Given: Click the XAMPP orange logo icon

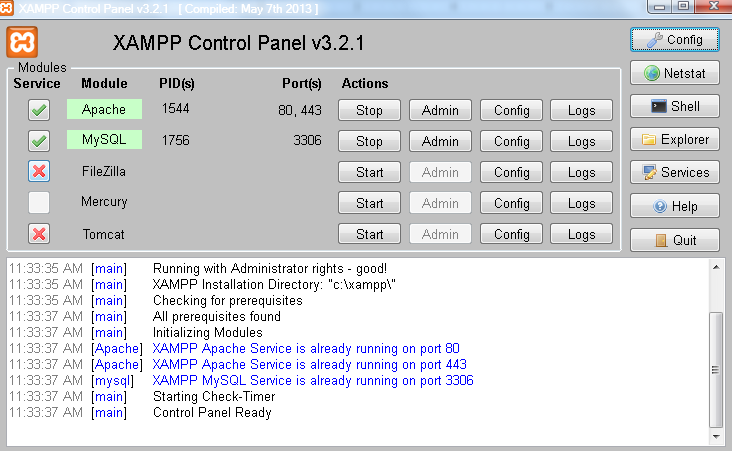Looking at the screenshot, I should 22,42.
